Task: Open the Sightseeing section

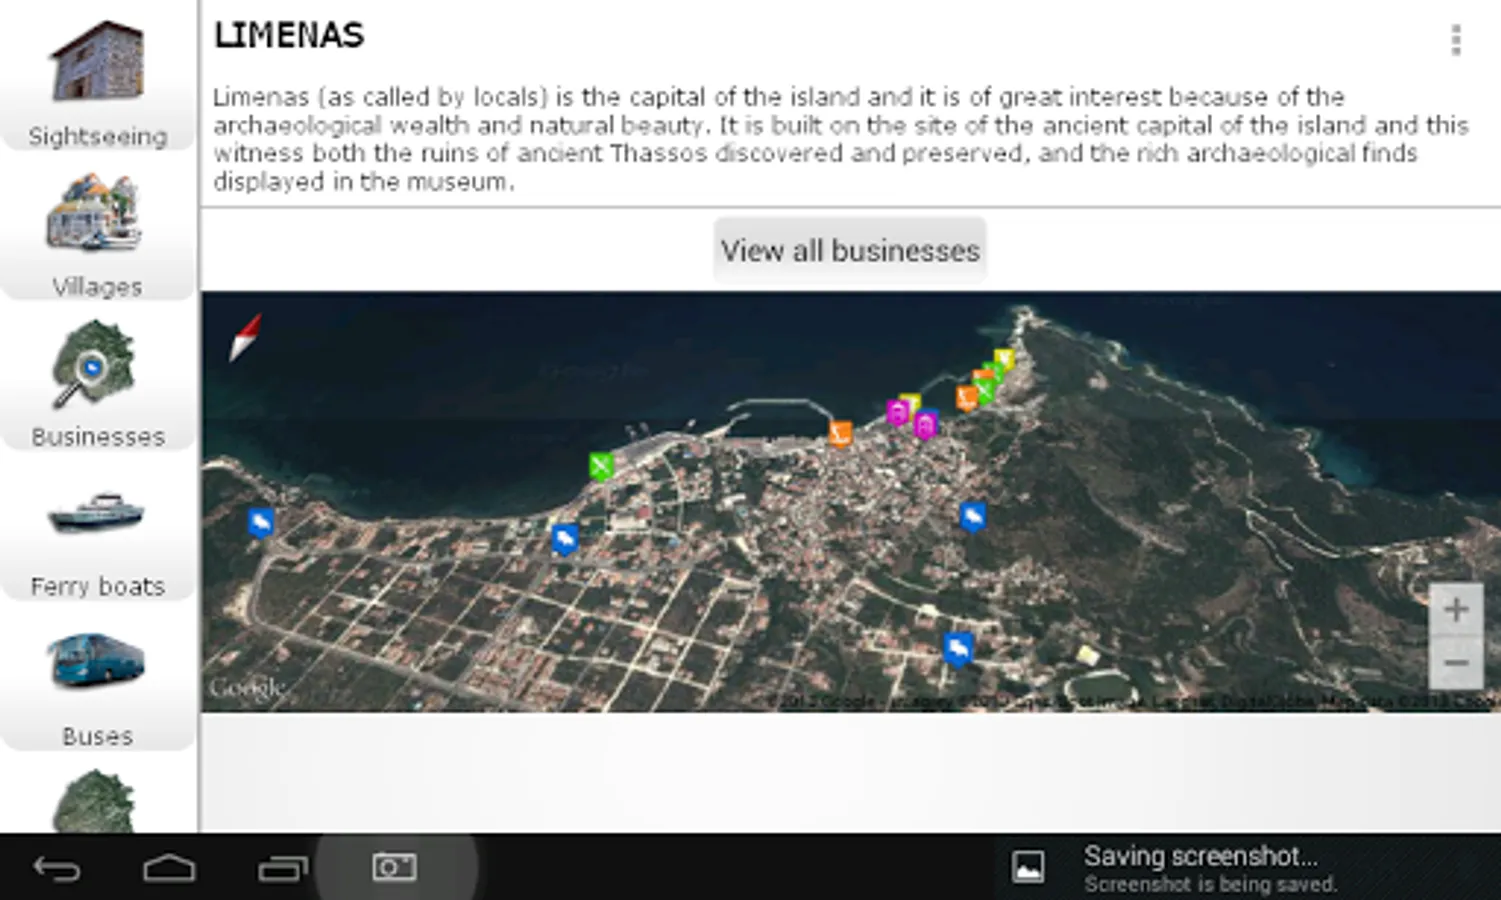Action: (98, 77)
